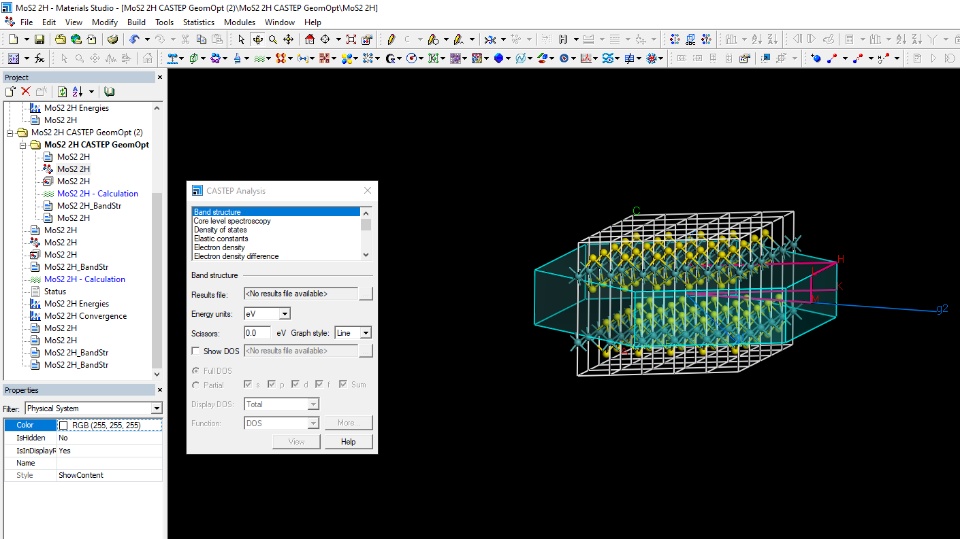Select the Zoom magnifier tool
This screenshot has width=960, height=539.
[x=273, y=40]
